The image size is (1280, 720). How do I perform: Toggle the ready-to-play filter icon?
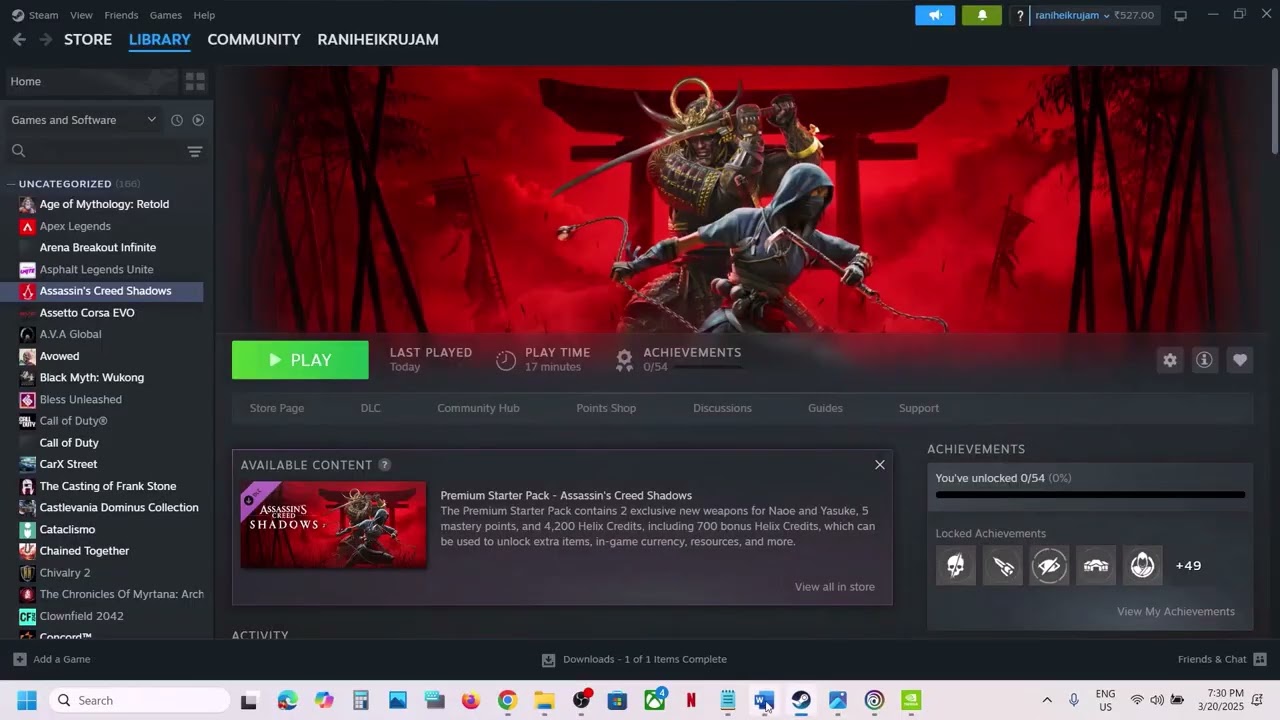tap(198, 120)
